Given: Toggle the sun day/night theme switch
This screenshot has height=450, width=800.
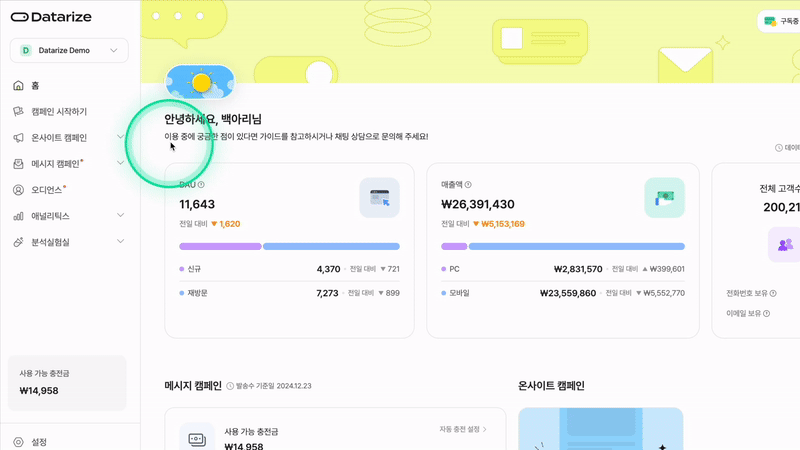Looking at the screenshot, I should point(200,82).
